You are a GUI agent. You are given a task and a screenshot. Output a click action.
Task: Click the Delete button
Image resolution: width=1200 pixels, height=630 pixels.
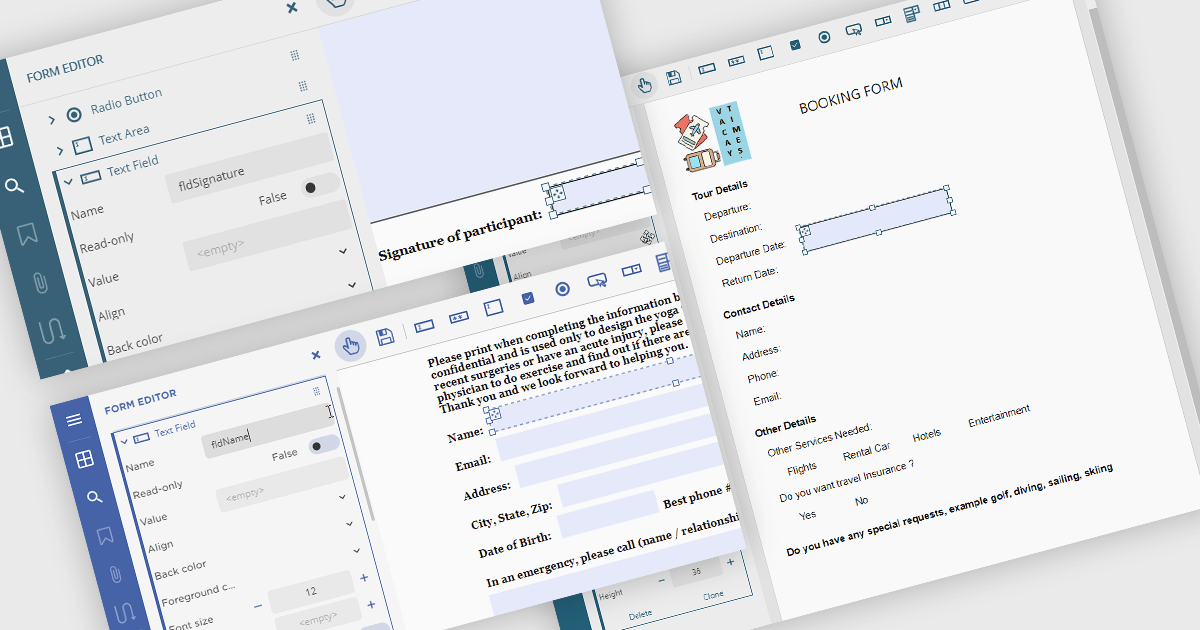coord(640,614)
